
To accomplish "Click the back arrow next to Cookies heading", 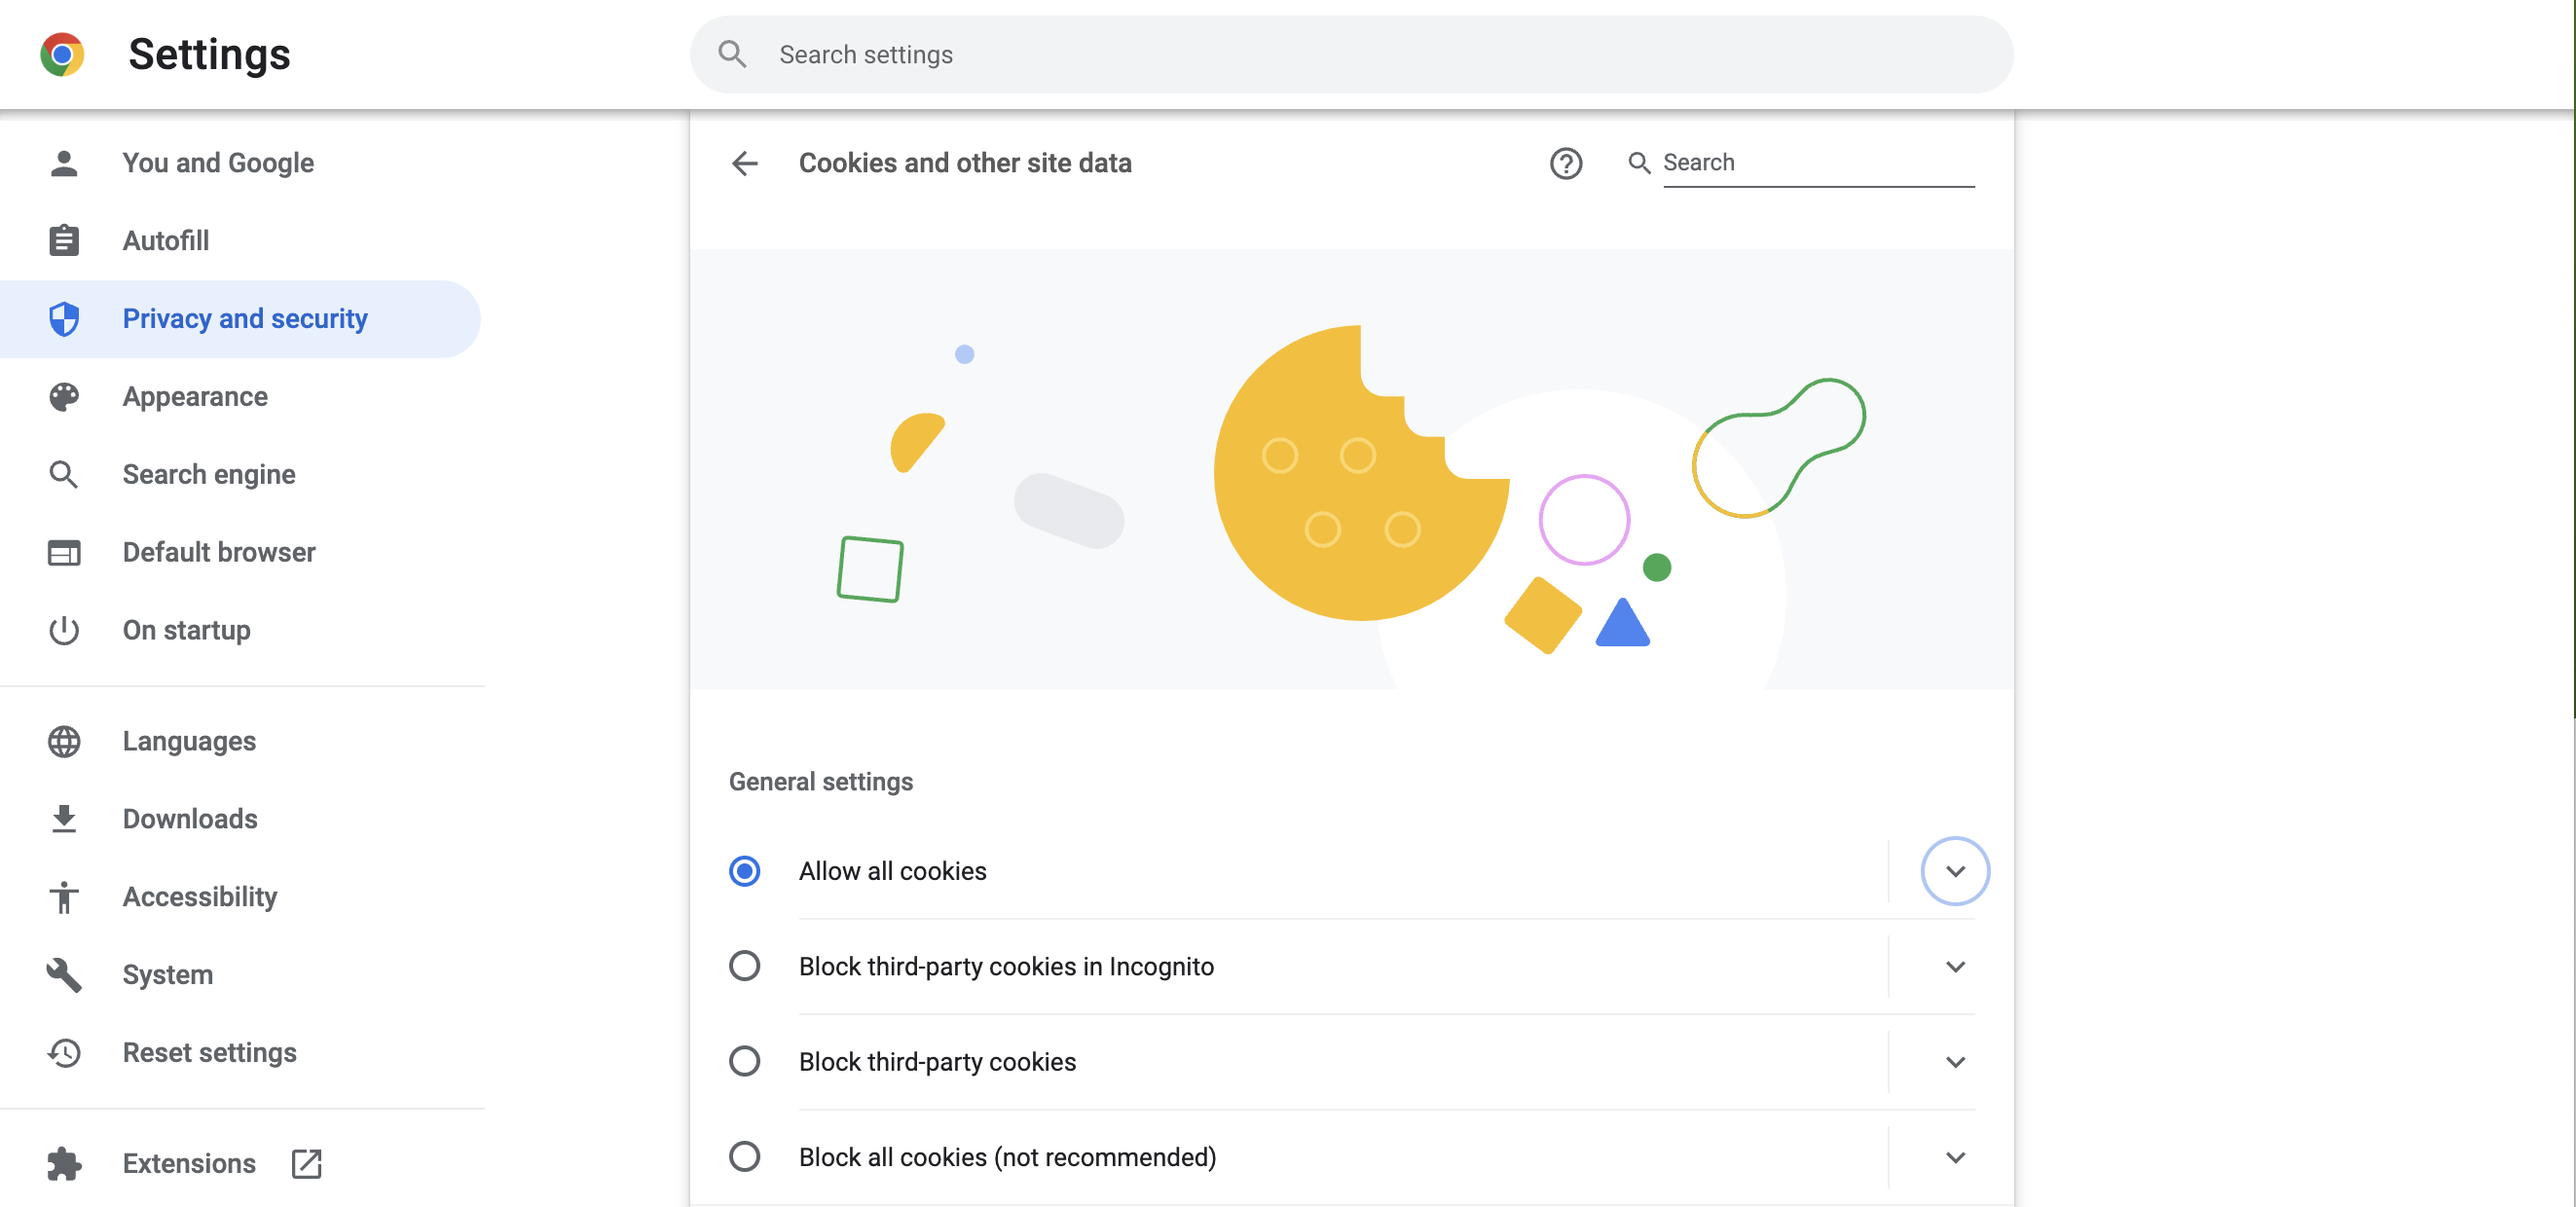I will coord(745,163).
